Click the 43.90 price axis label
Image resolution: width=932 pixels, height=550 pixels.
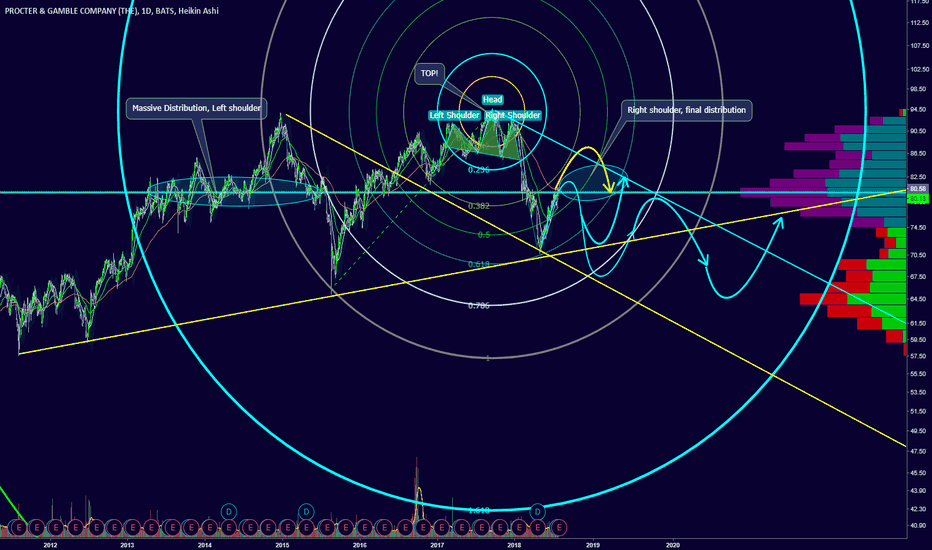(918, 491)
